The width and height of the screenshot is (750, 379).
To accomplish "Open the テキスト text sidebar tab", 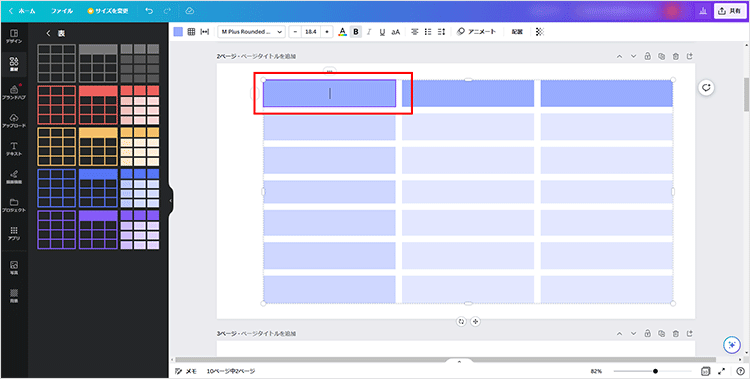I will point(14,148).
